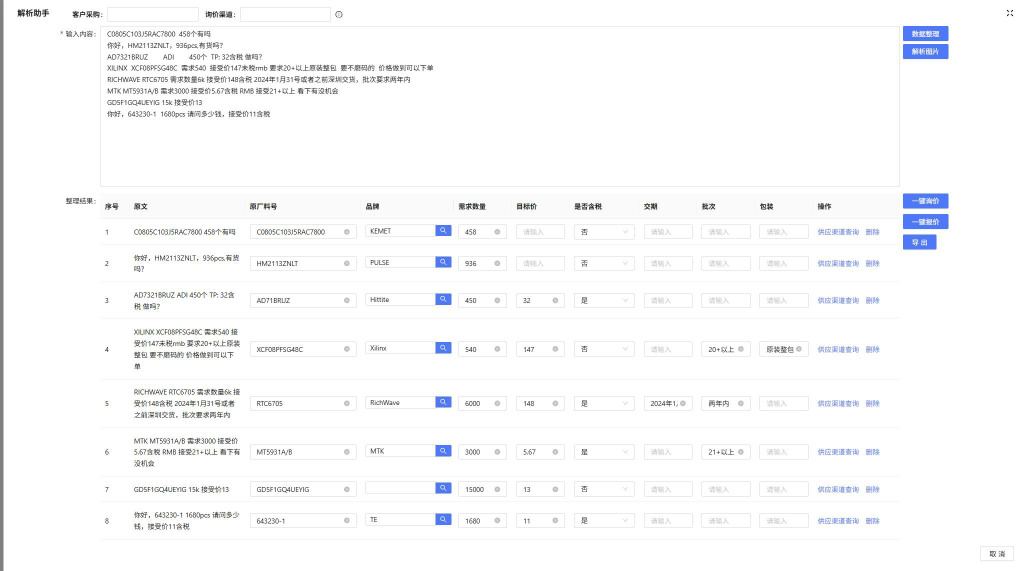The image size is (1021, 571).
Task: Click the 客户采购 input field
Action: (153, 15)
